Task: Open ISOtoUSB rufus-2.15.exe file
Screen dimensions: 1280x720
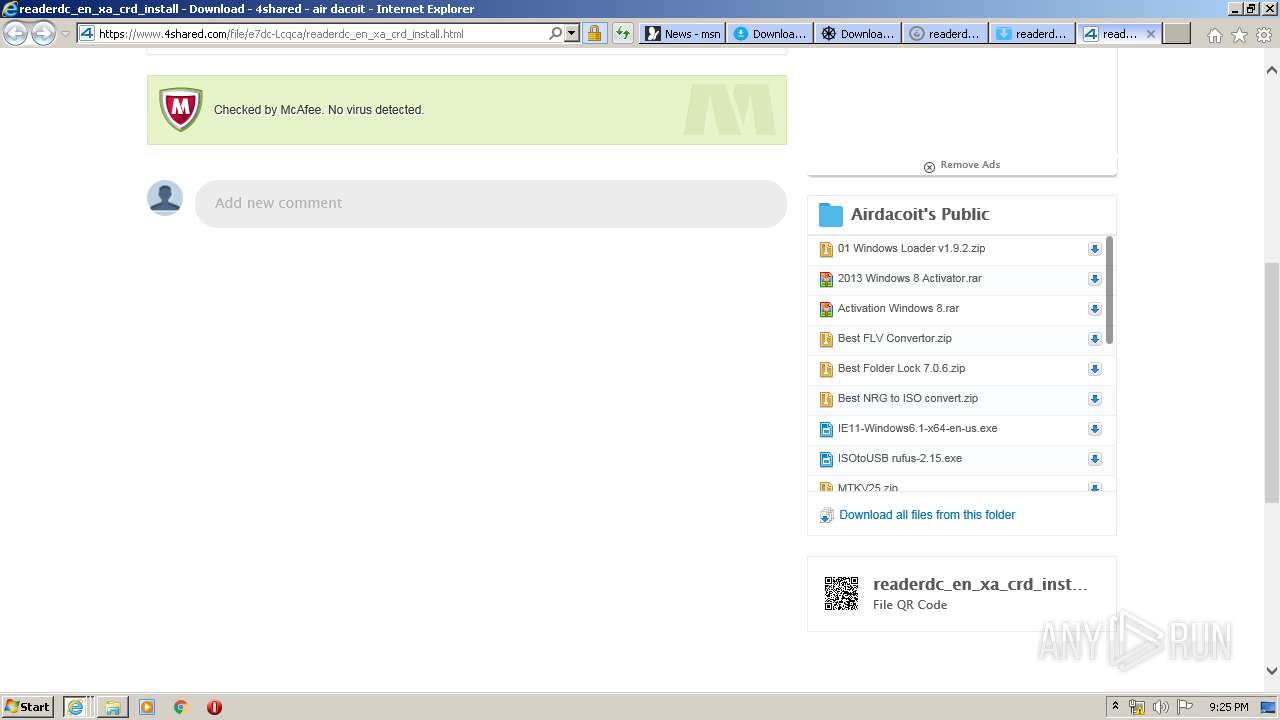Action: [x=900, y=458]
